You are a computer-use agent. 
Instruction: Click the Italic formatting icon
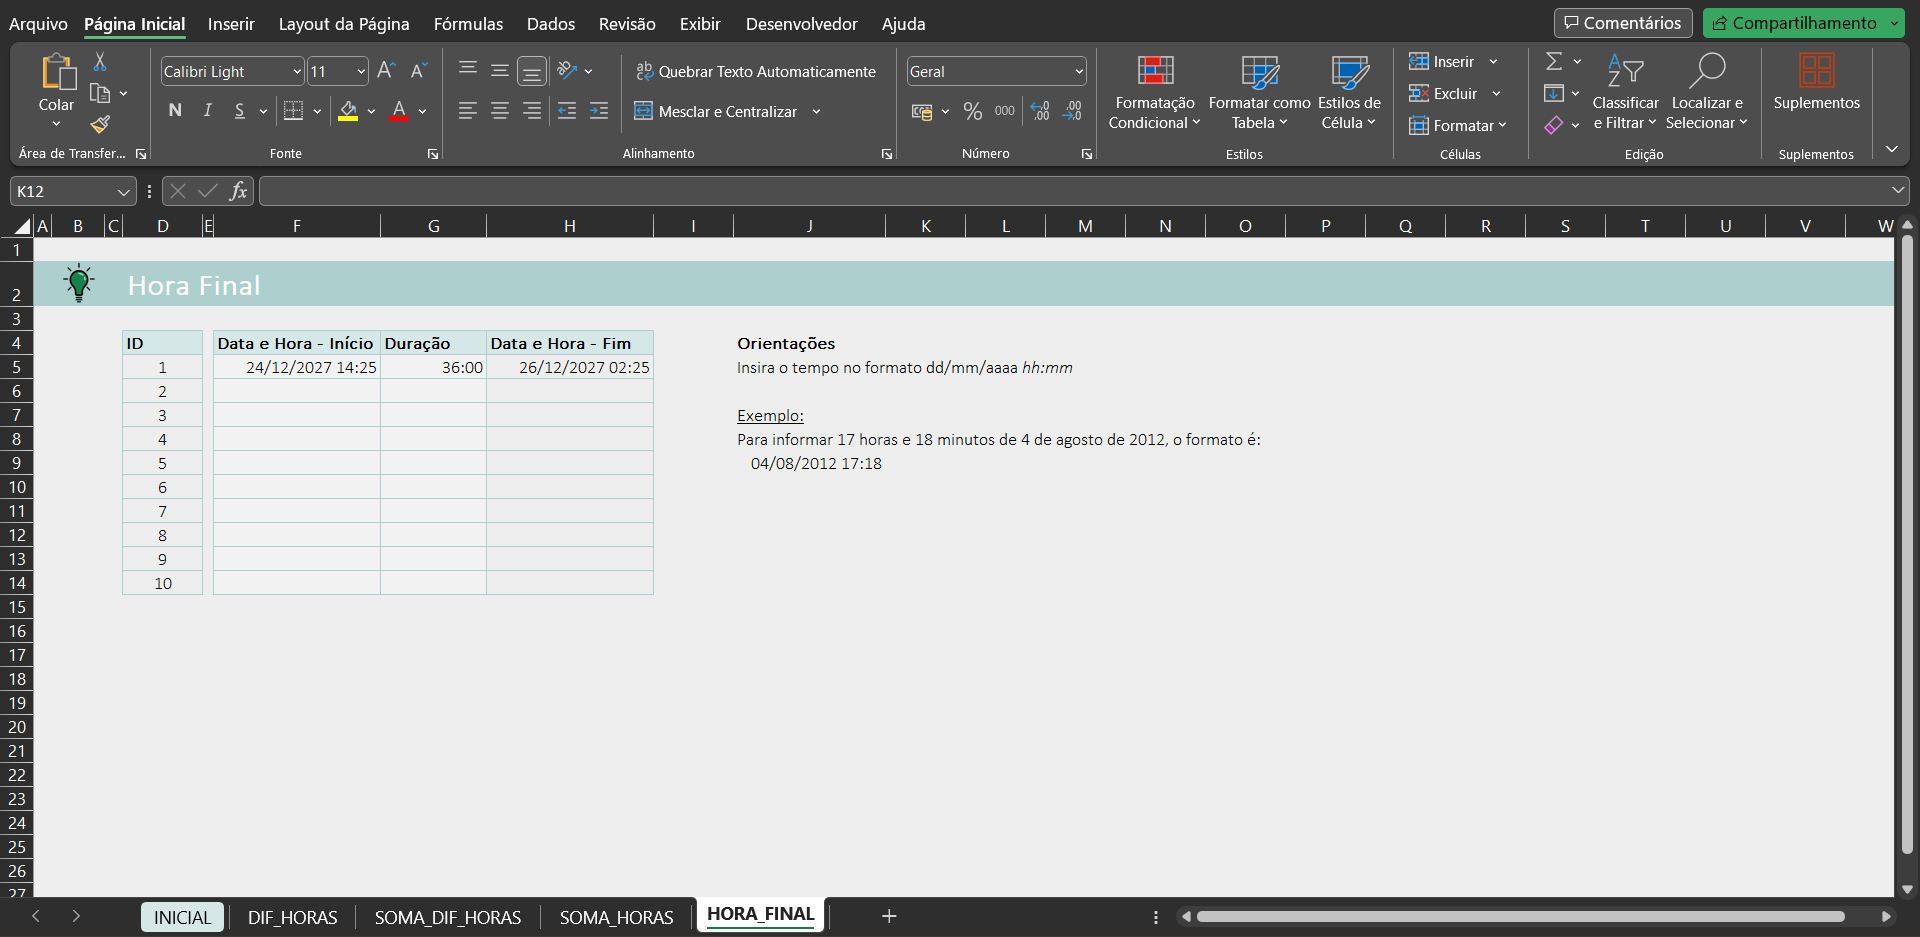(207, 111)
